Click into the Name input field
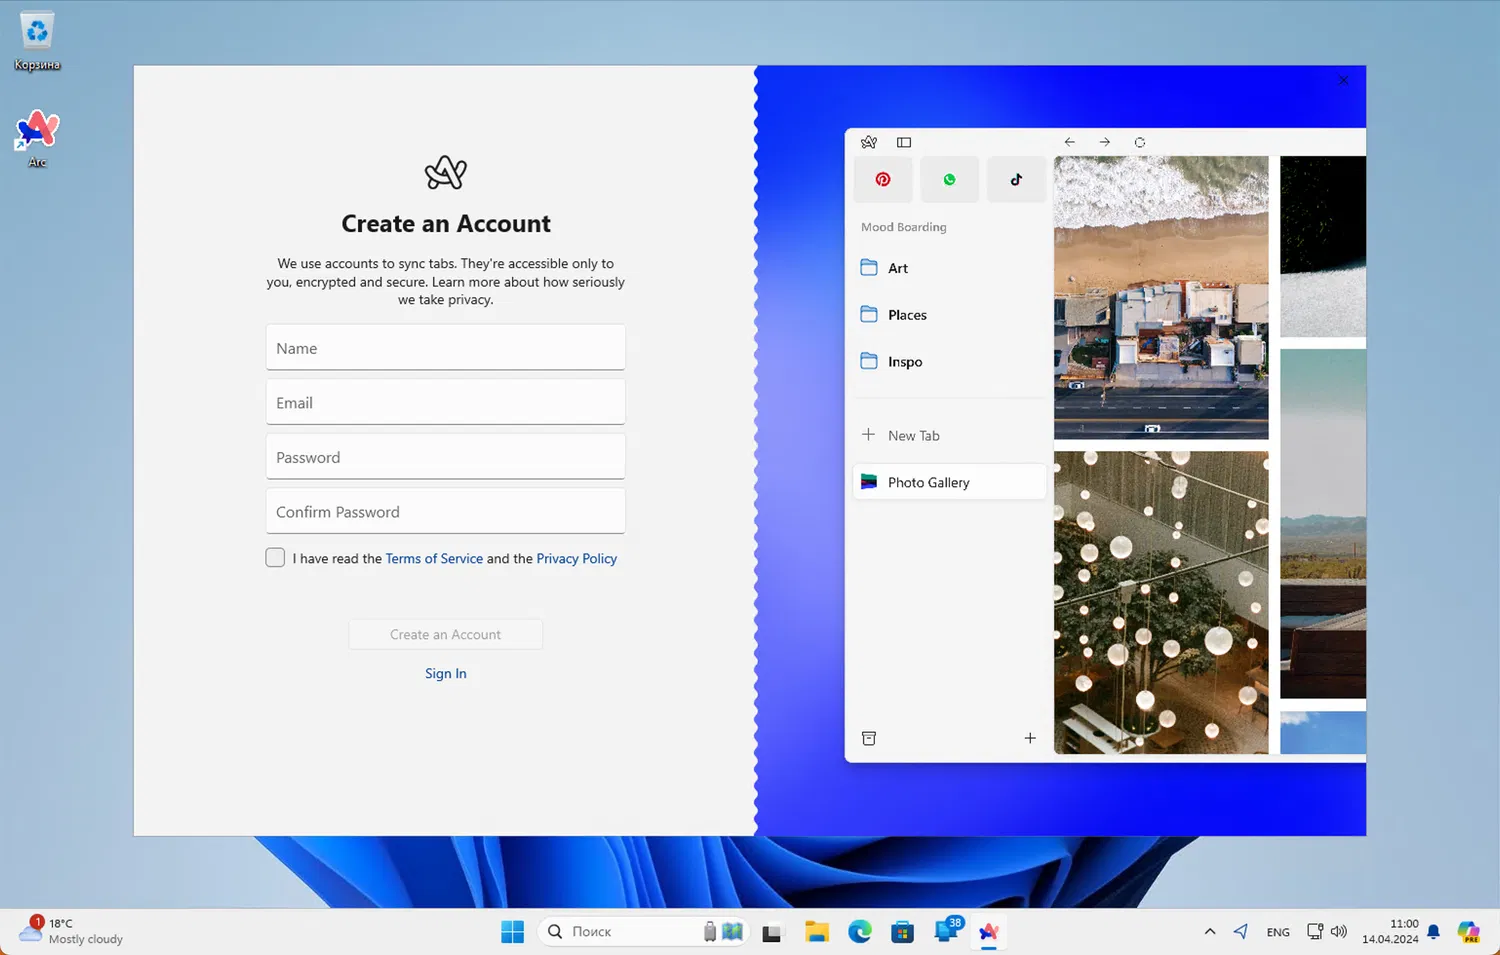The width and height of the screenshot is (1500, 955). (x=445, y=348)
